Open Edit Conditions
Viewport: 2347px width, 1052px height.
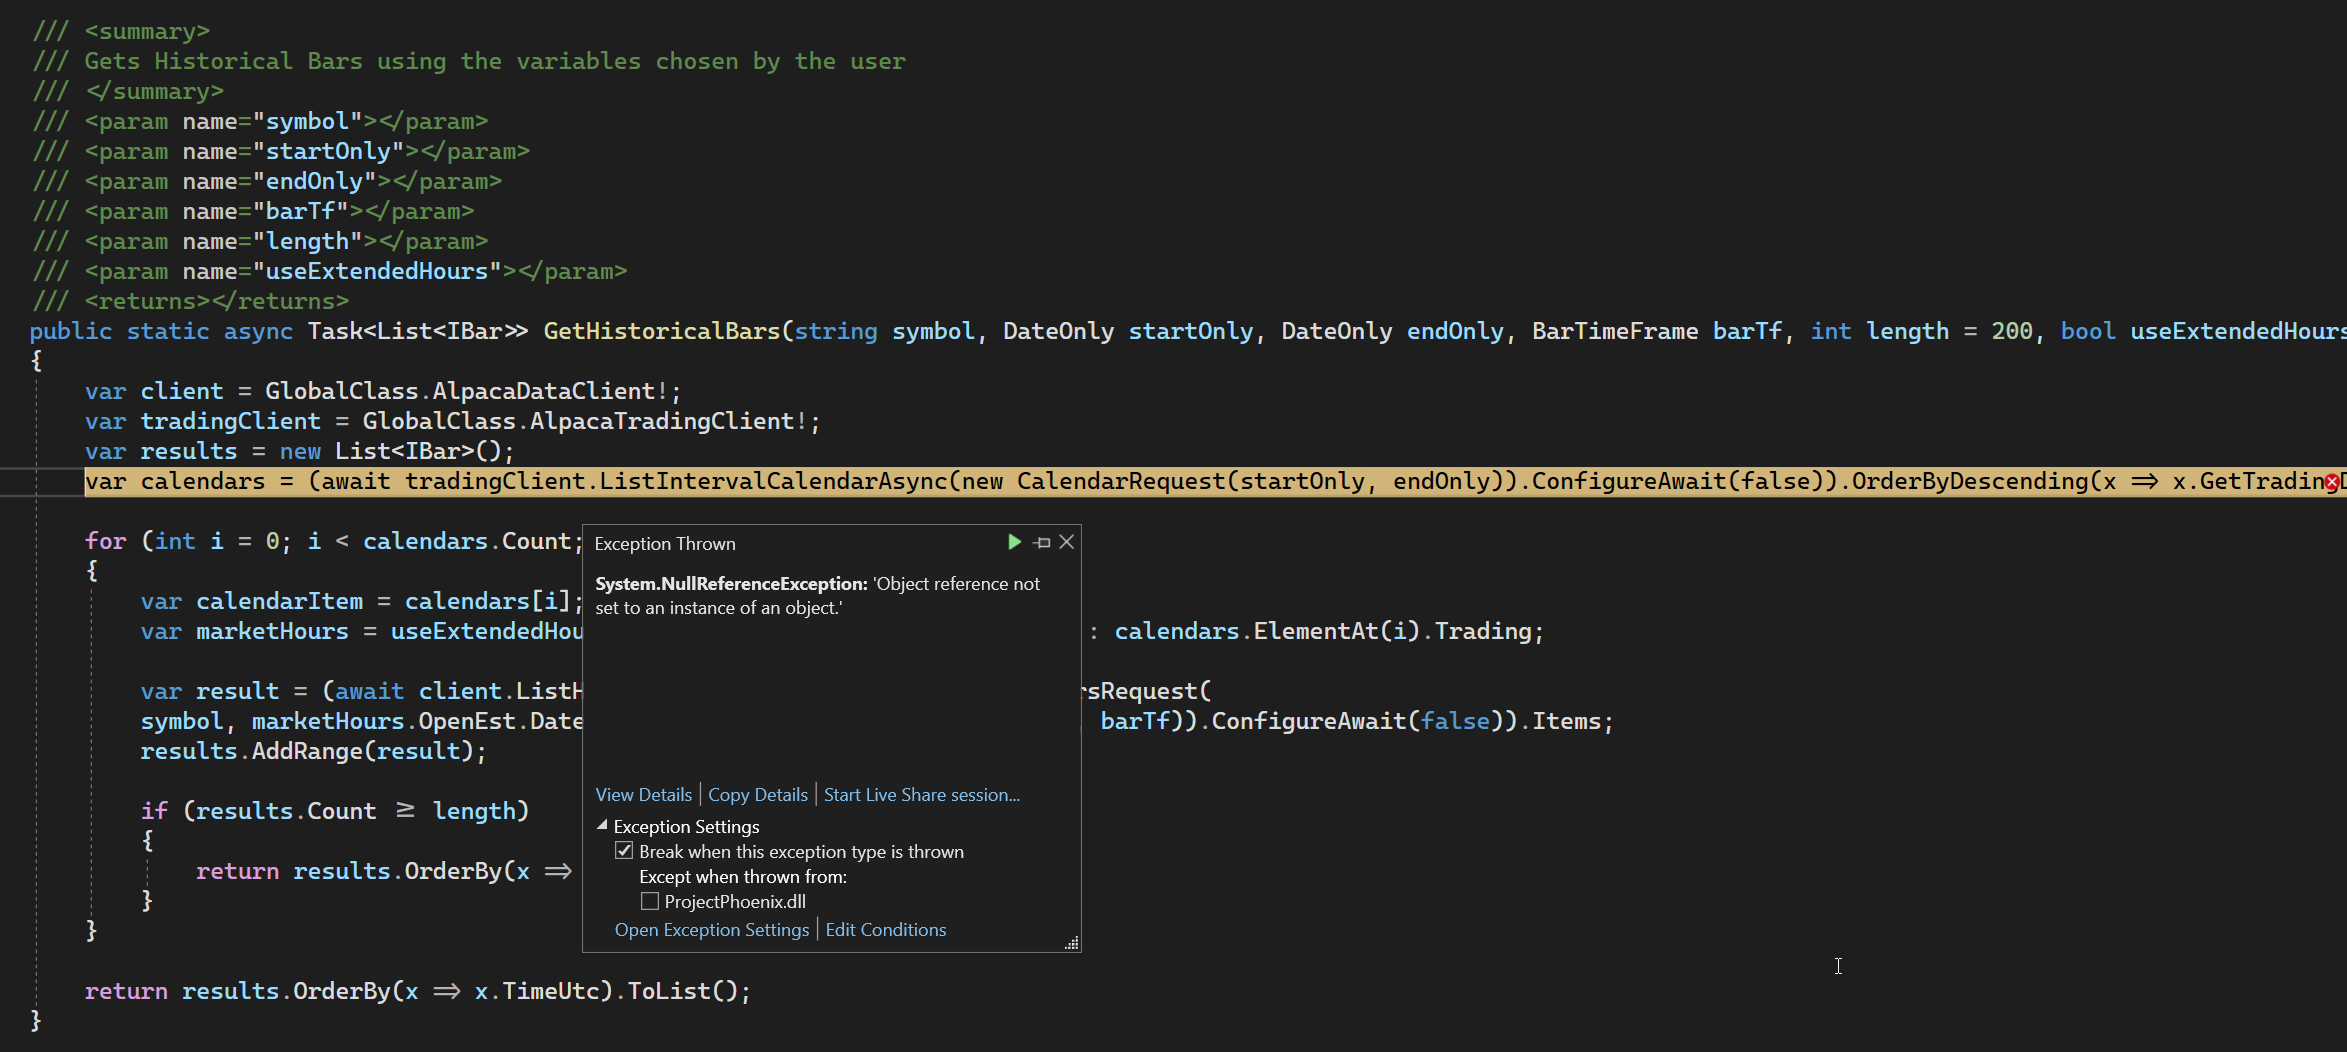coord(886,929)
